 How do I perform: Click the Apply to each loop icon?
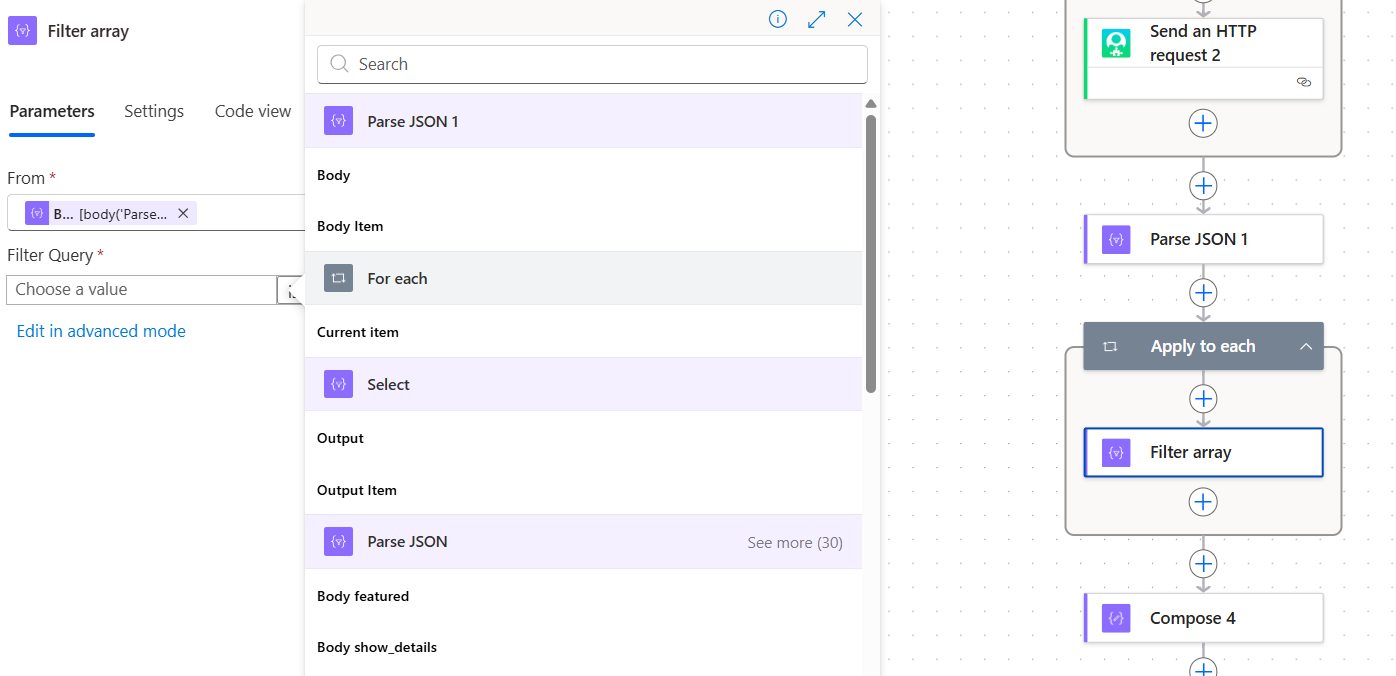pyautogui.click(x=1110, y=346)
